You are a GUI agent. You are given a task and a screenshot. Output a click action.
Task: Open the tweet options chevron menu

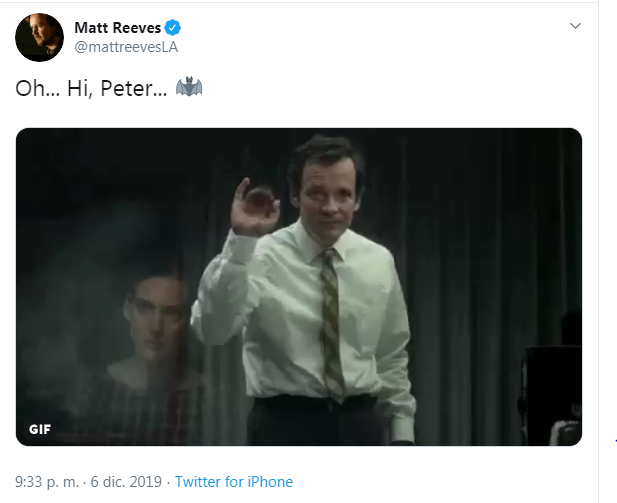point(575,25)
